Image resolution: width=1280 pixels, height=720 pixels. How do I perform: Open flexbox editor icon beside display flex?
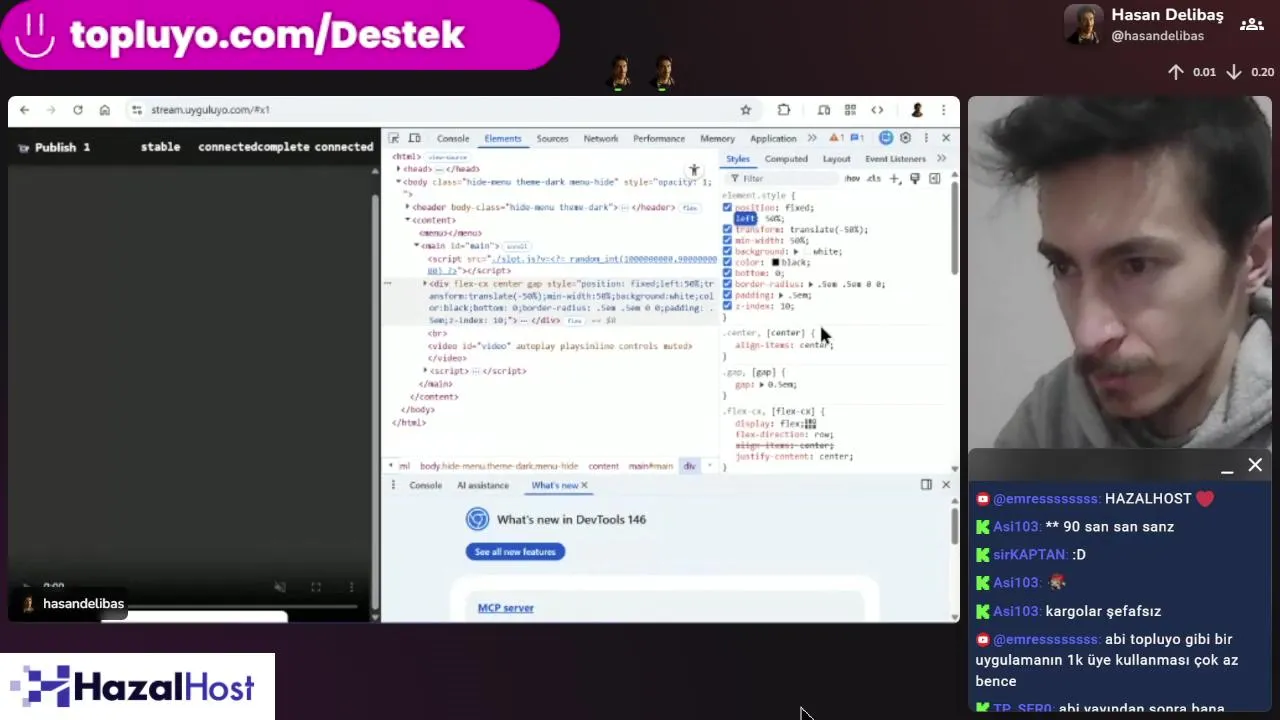[811, 424]
